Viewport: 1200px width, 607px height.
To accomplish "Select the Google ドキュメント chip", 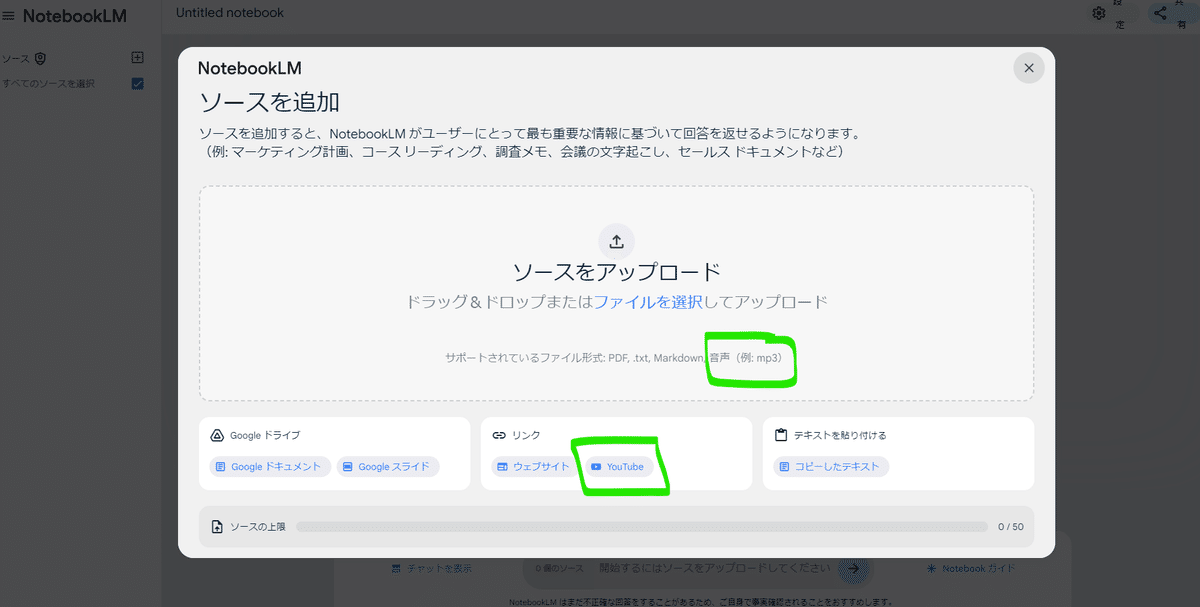I will click(268, 466).
